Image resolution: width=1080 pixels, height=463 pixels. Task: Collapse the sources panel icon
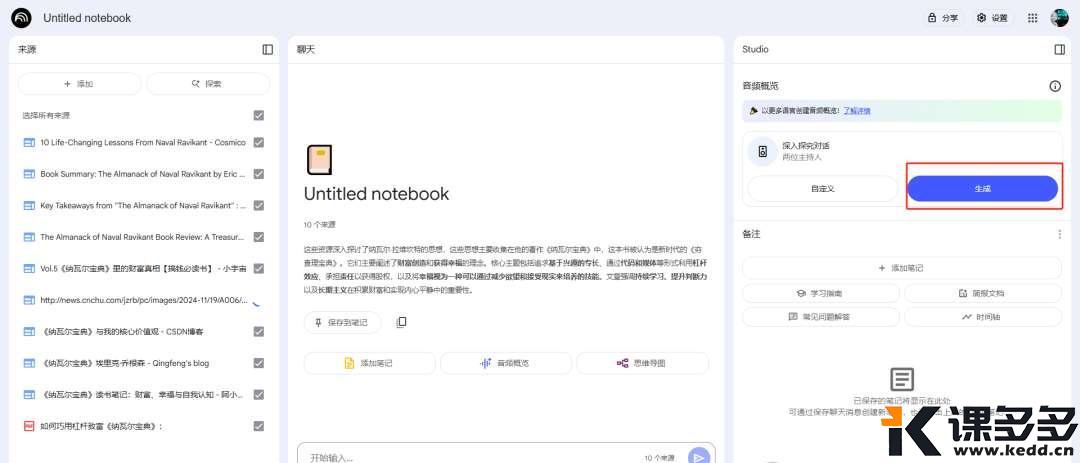268,50
